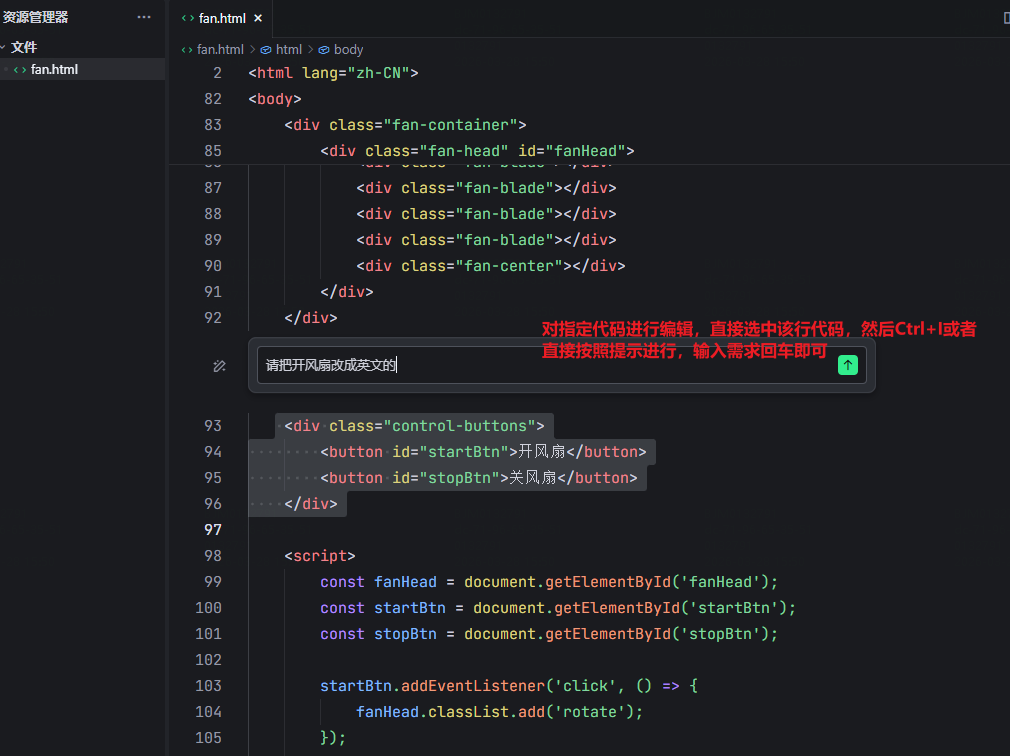Click the body icon in breadcrumb
The height and width of the screenshot is (756, 1010).
pyautogui.click(x=323, y=50)
